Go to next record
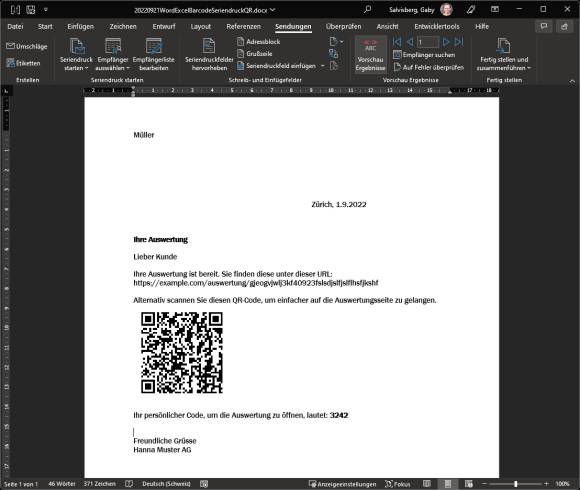 446,42
